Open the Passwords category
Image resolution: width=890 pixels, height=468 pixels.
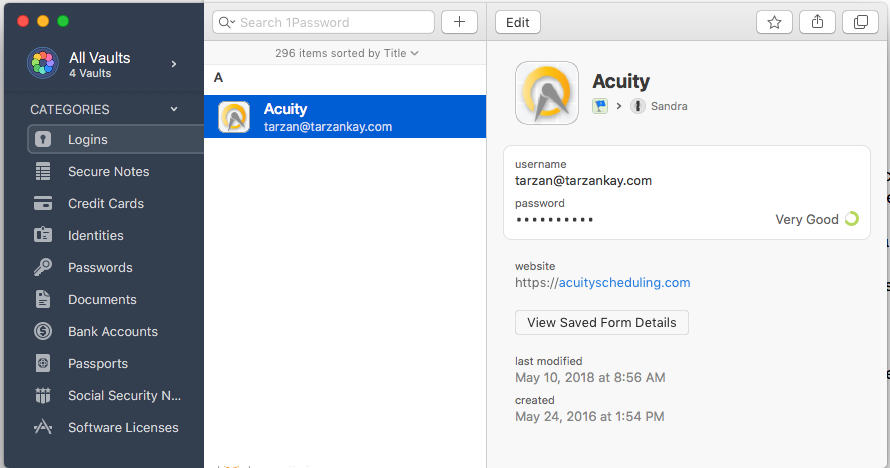[100, 267]
